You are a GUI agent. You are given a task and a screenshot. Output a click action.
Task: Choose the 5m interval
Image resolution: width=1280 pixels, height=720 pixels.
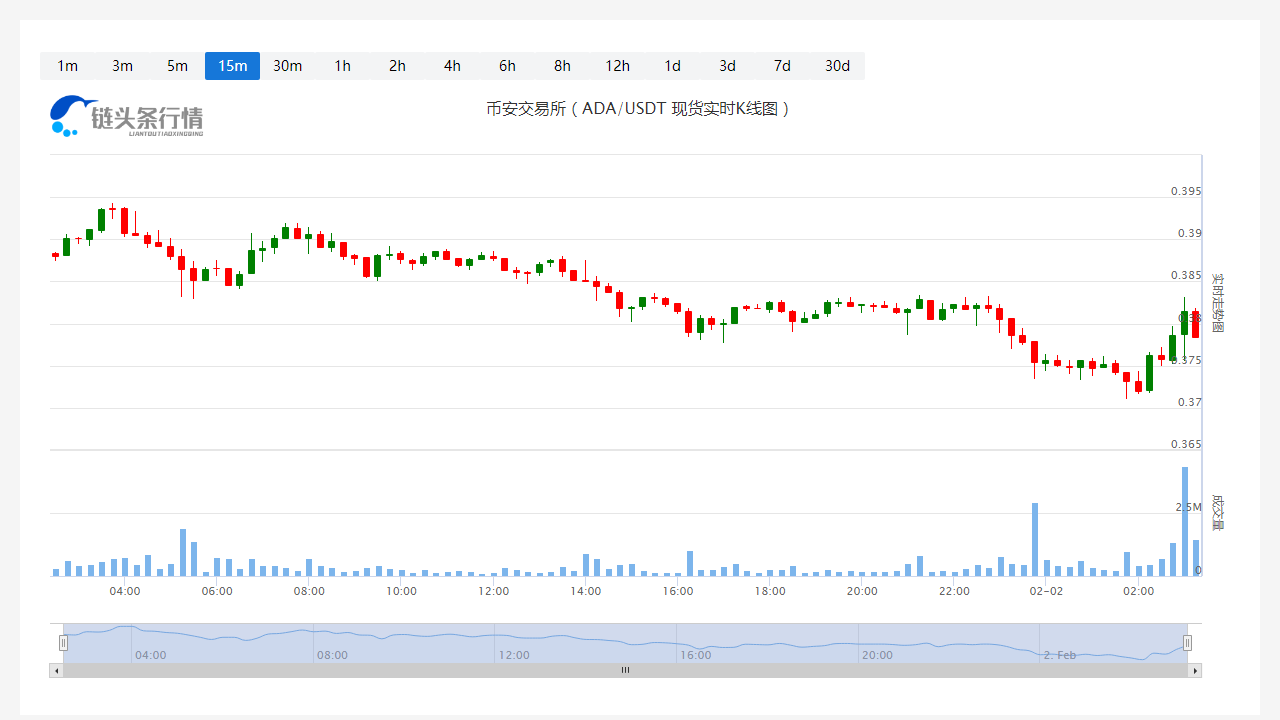177,66
